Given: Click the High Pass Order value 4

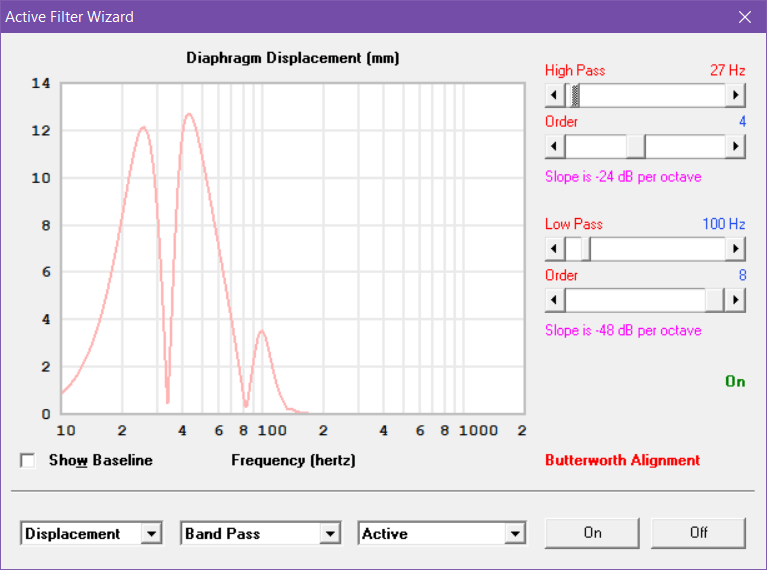Looking at the screenshot, I should pyautogui.click(x=742, y=121).
